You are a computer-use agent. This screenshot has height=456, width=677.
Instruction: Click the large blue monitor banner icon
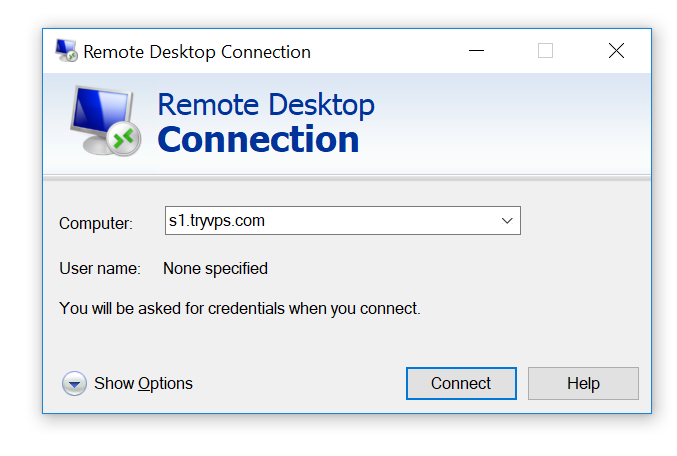click(105, 120)
